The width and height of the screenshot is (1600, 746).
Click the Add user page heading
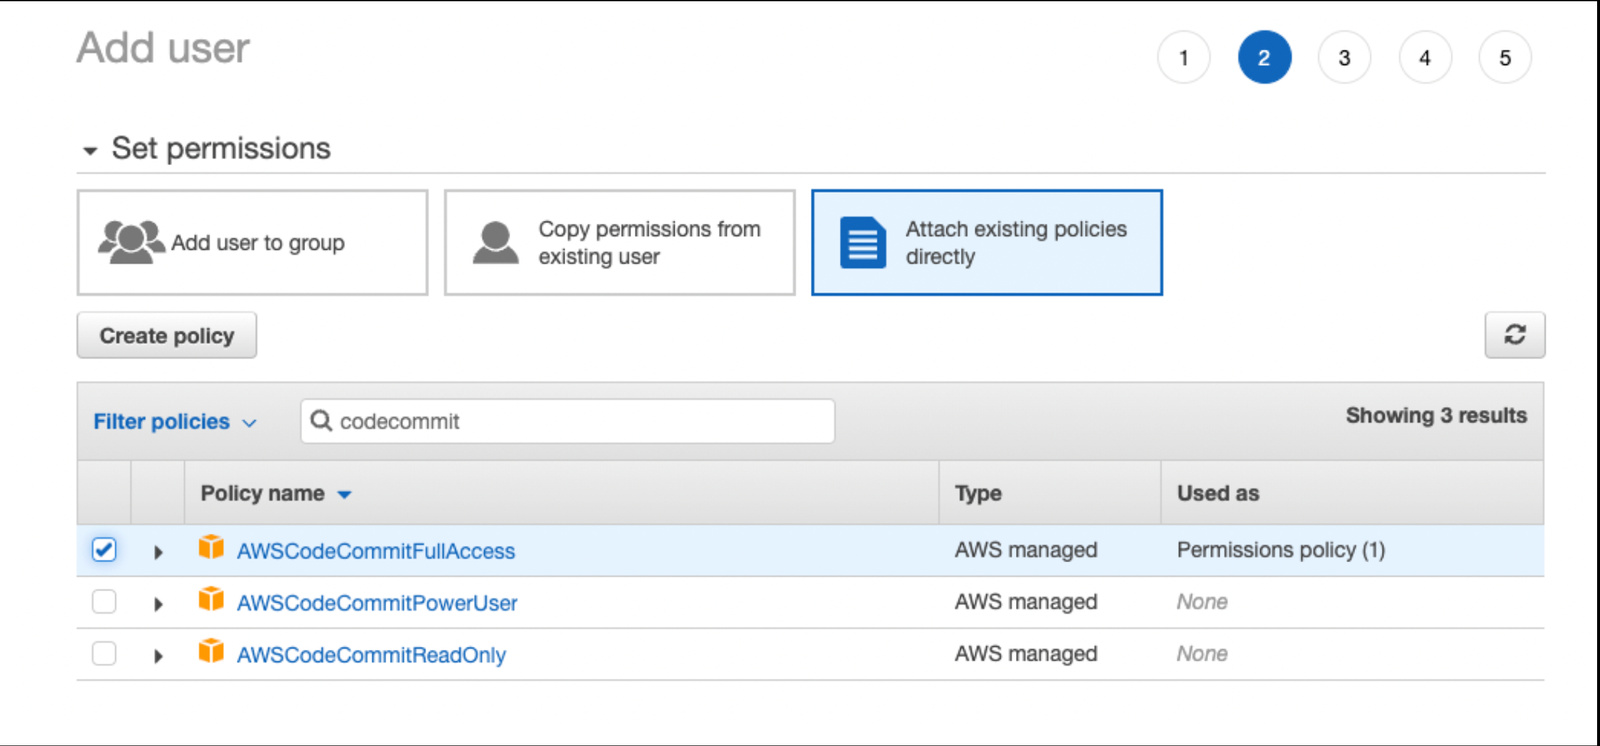click(x=163, y=48)
